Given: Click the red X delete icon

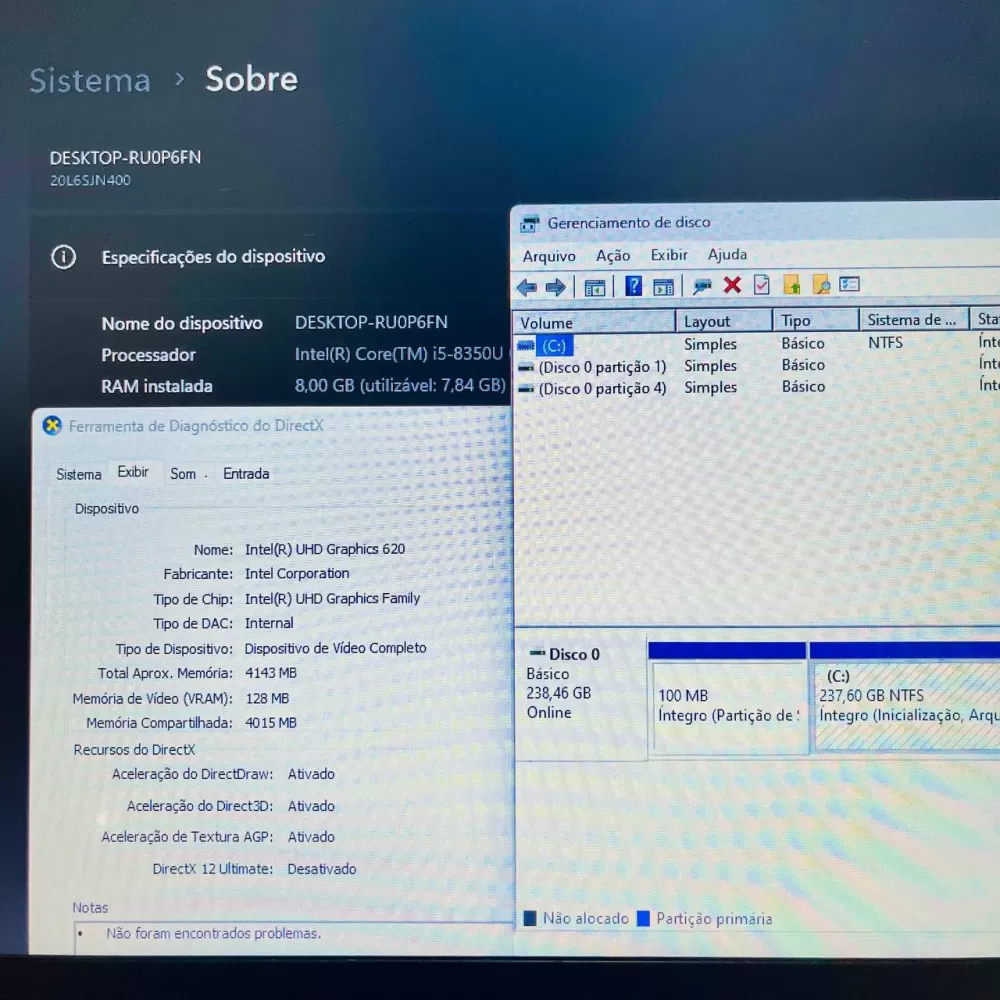Looking at the screenshot, I should (x=732, y=285).
